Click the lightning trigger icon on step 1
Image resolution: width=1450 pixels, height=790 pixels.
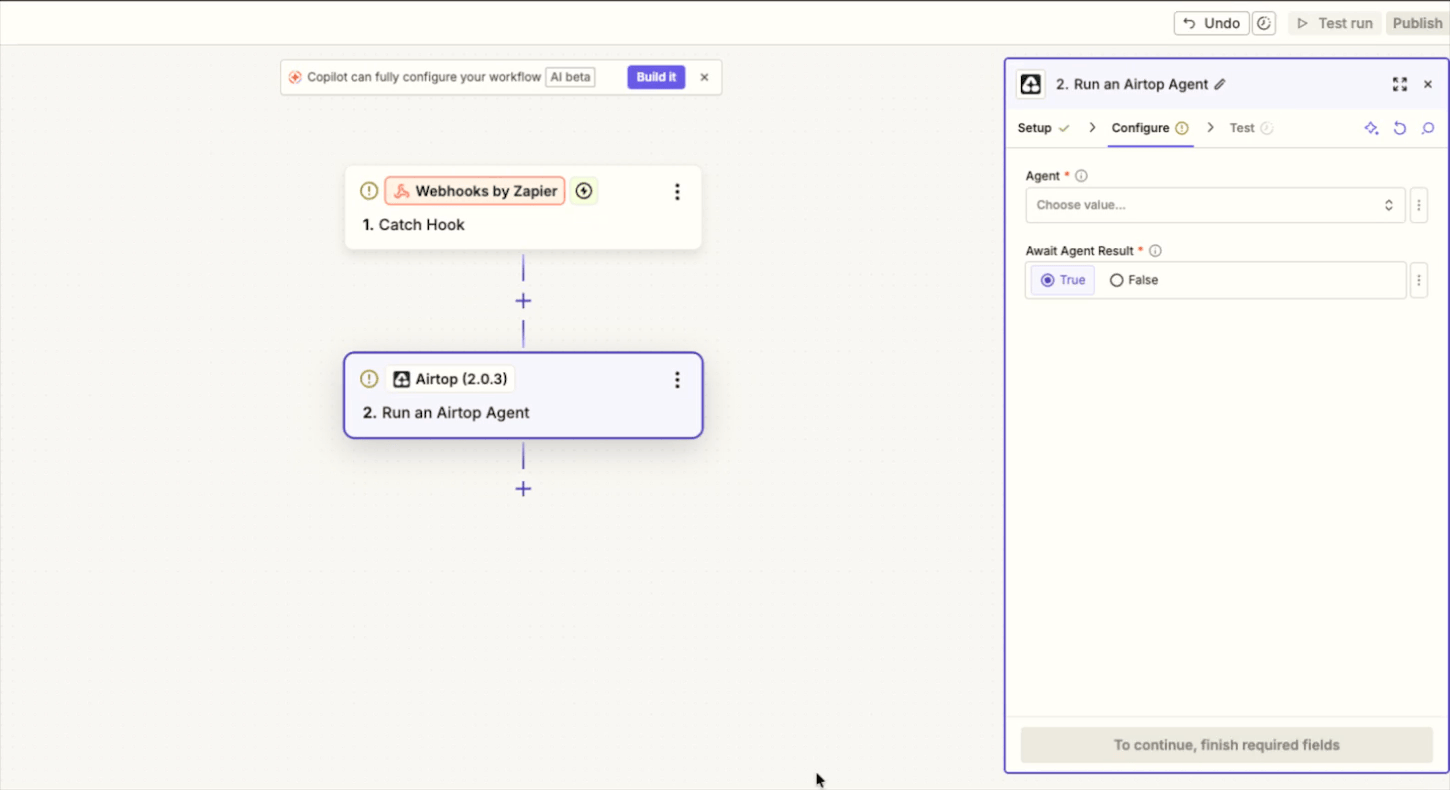(584, 191)
